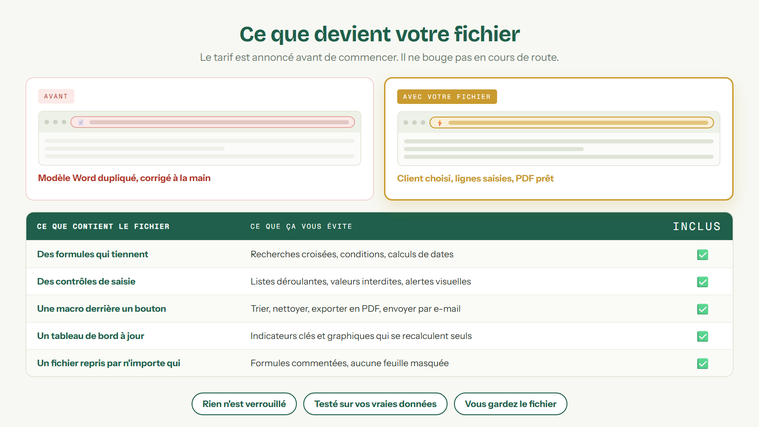Click the check for Un fichier repris par n'importe qui
759x427 pixels.
click(x=702, y=363)
